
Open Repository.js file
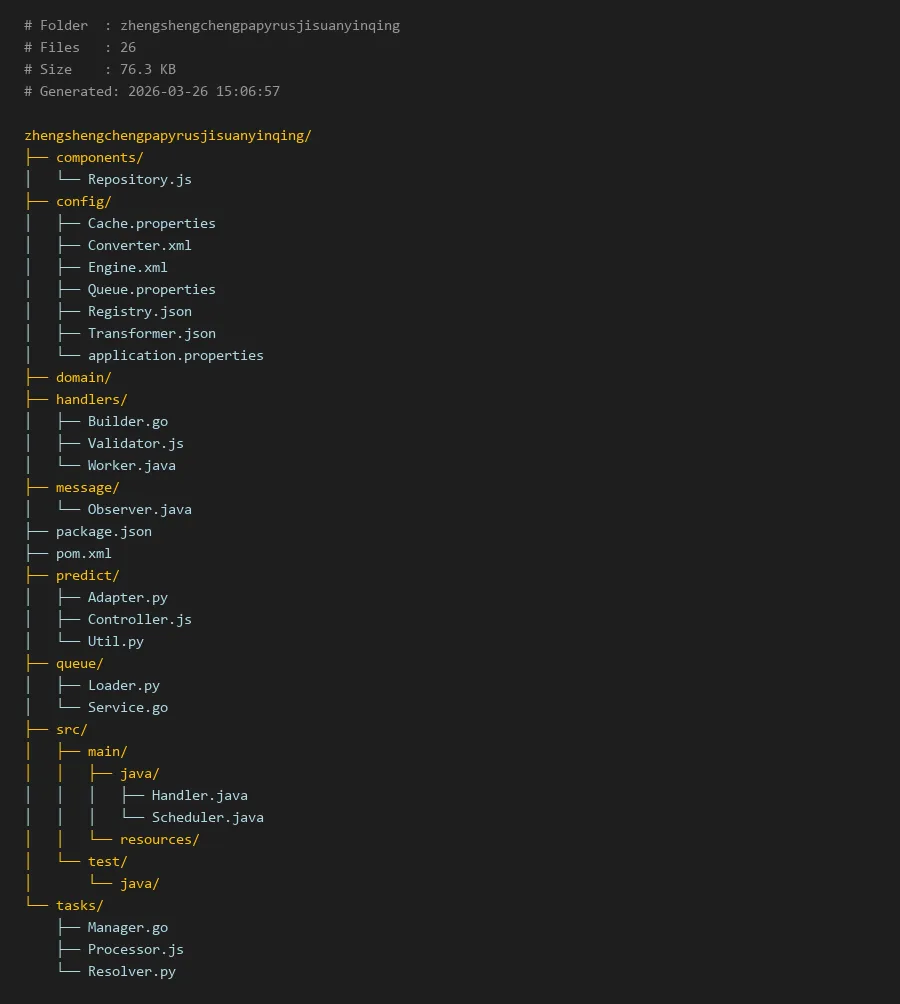(139, 179)
